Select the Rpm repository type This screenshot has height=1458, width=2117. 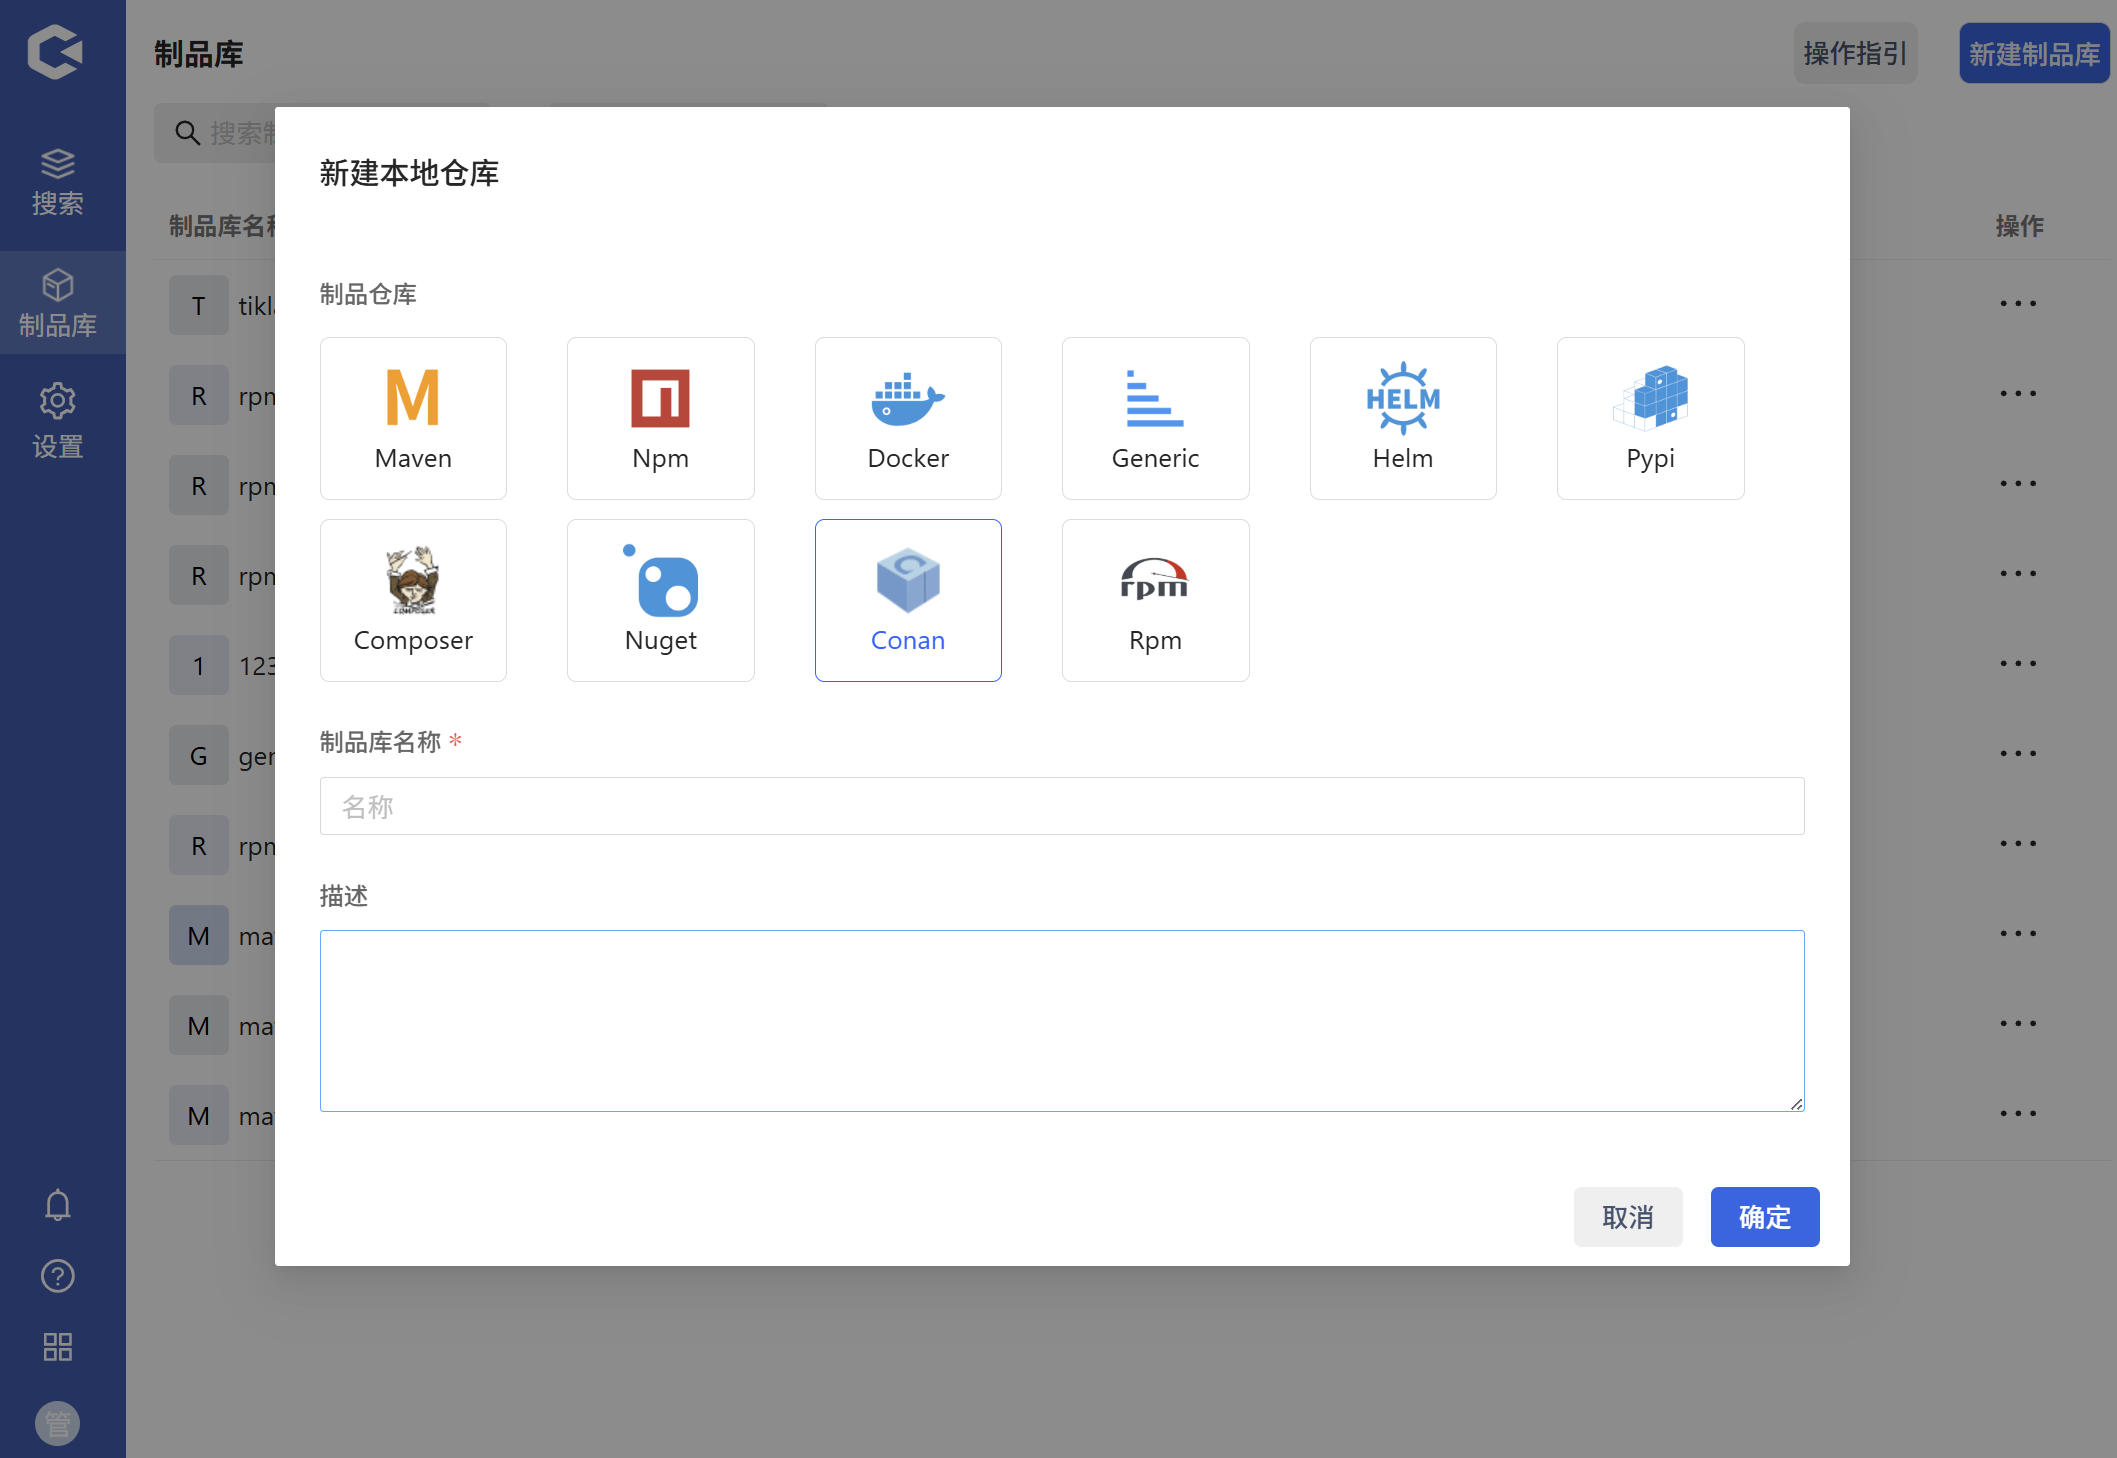[x=1155, y=600]
